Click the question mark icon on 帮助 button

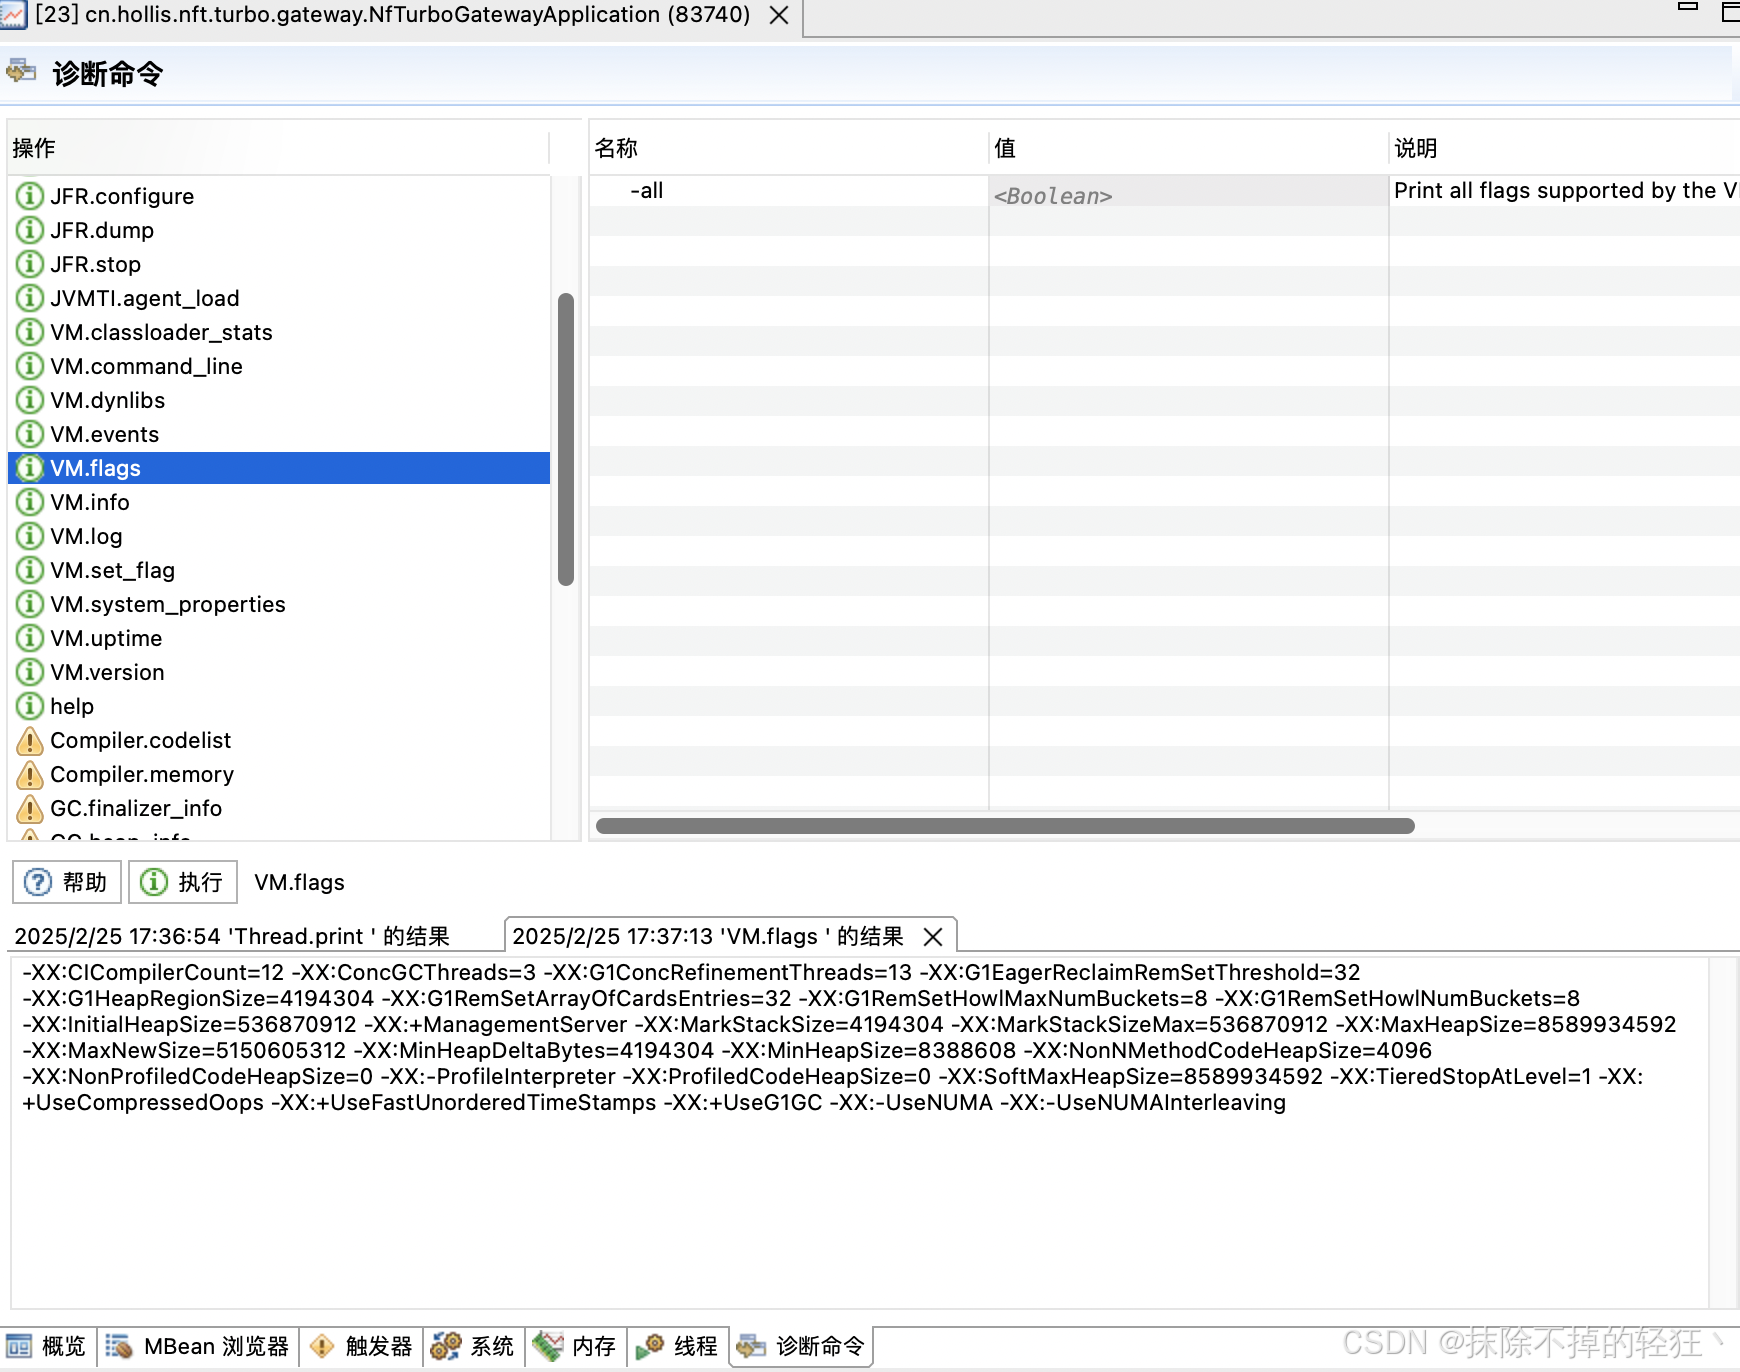37,882
